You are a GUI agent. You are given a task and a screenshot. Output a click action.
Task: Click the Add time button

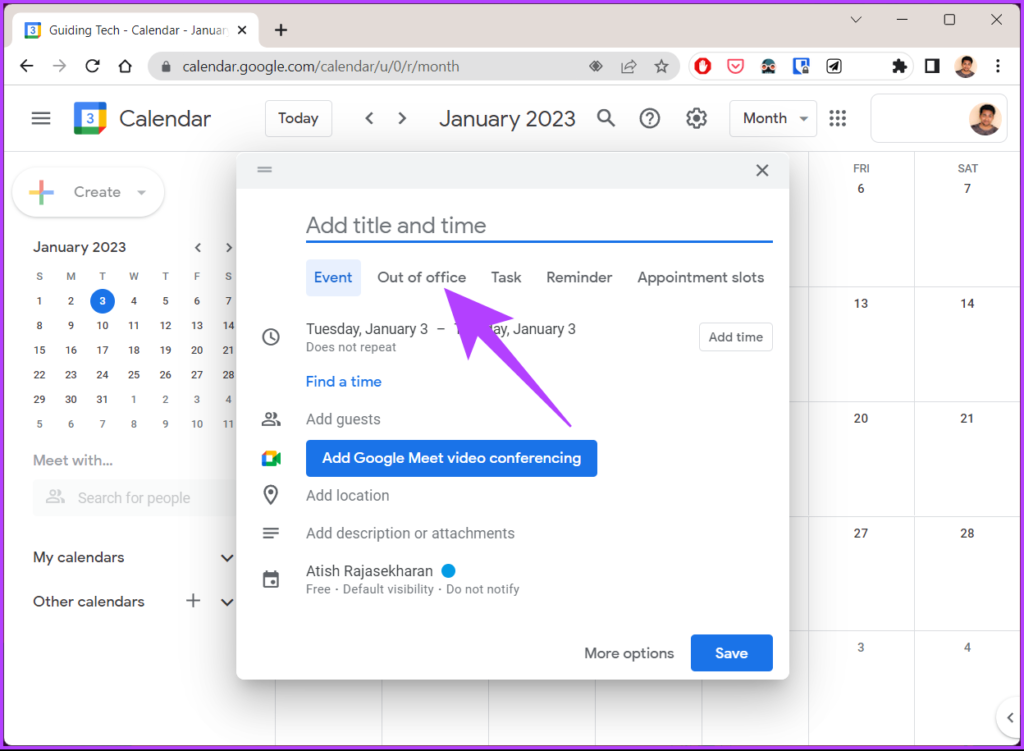click(x=736, y=337)
